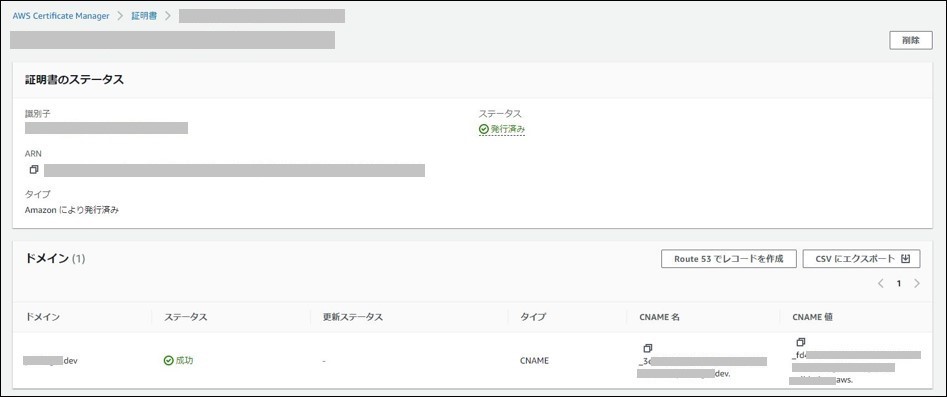Click the 削除 delete button
This screenshot has width=947, height=397.
tap(911, 40)
